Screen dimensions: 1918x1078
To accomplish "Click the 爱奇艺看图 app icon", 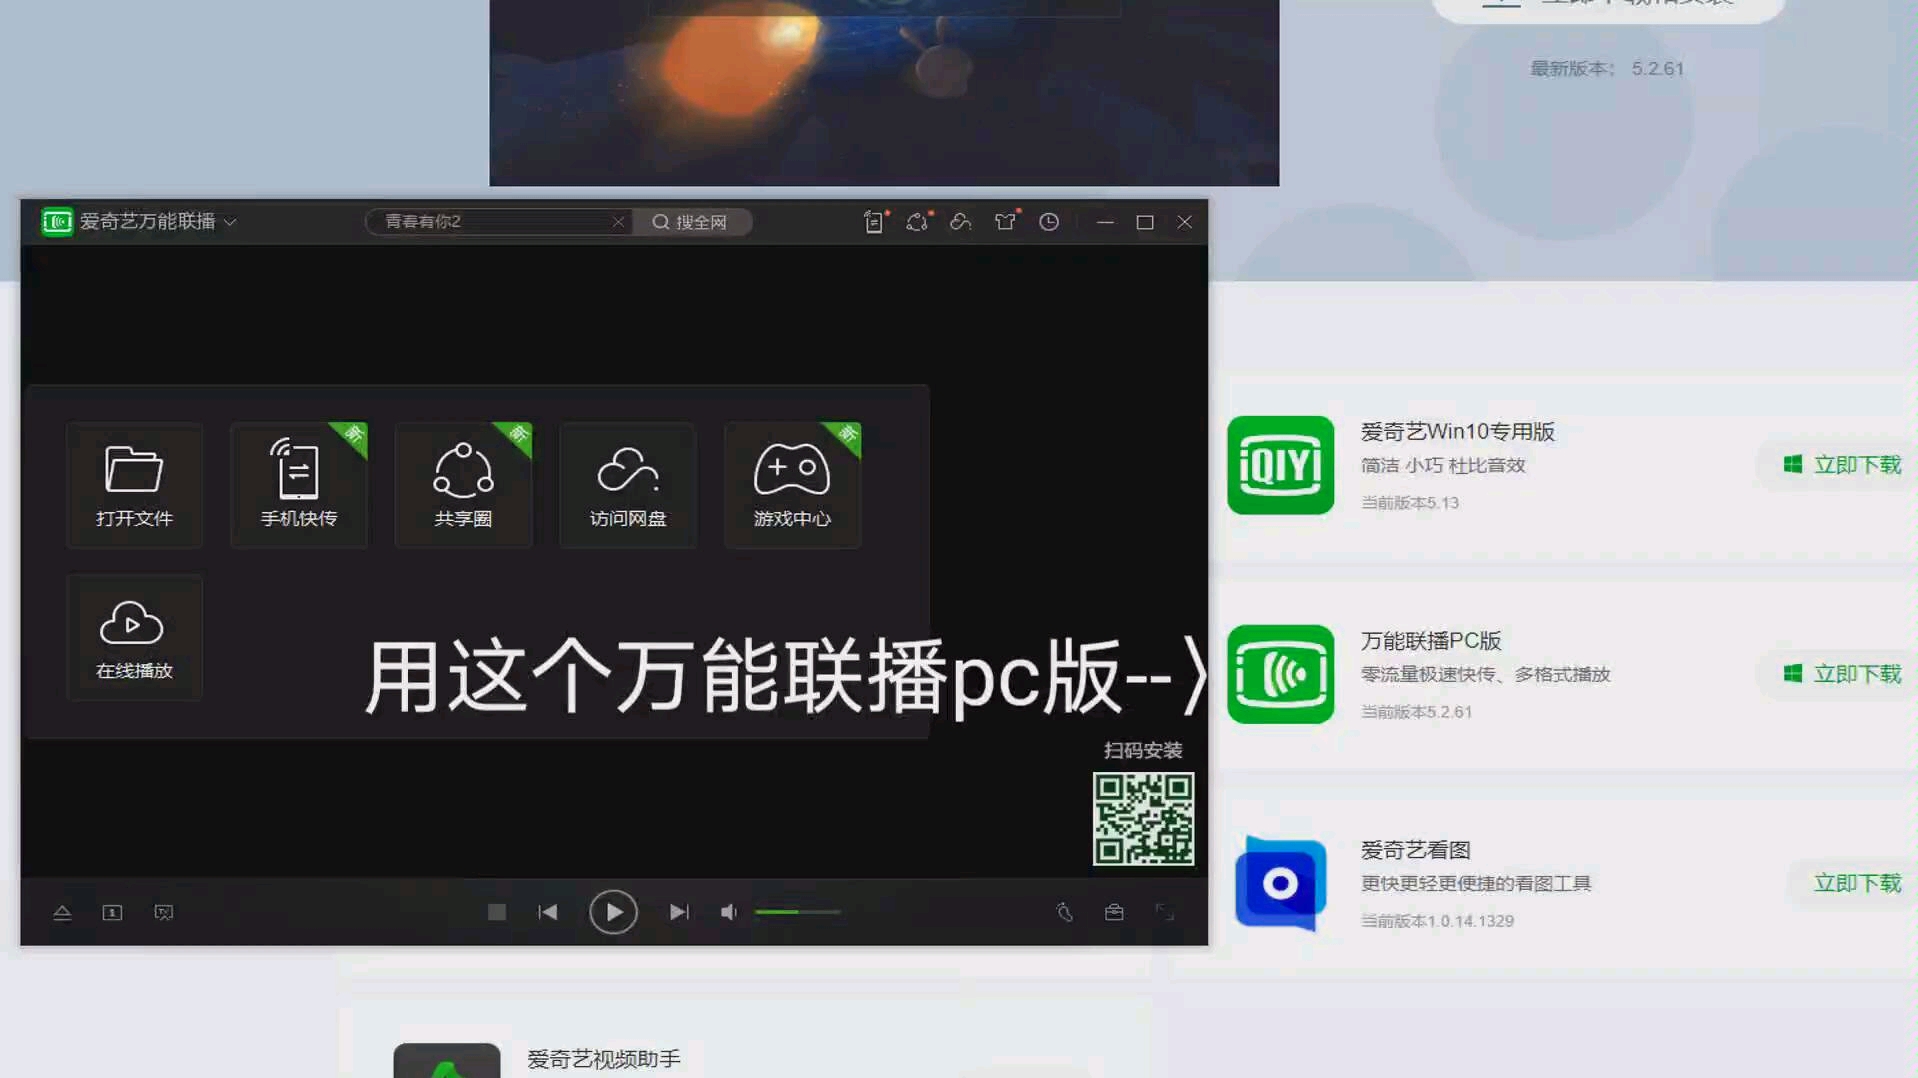I will pyautogui.click(x=1280, y=883).
